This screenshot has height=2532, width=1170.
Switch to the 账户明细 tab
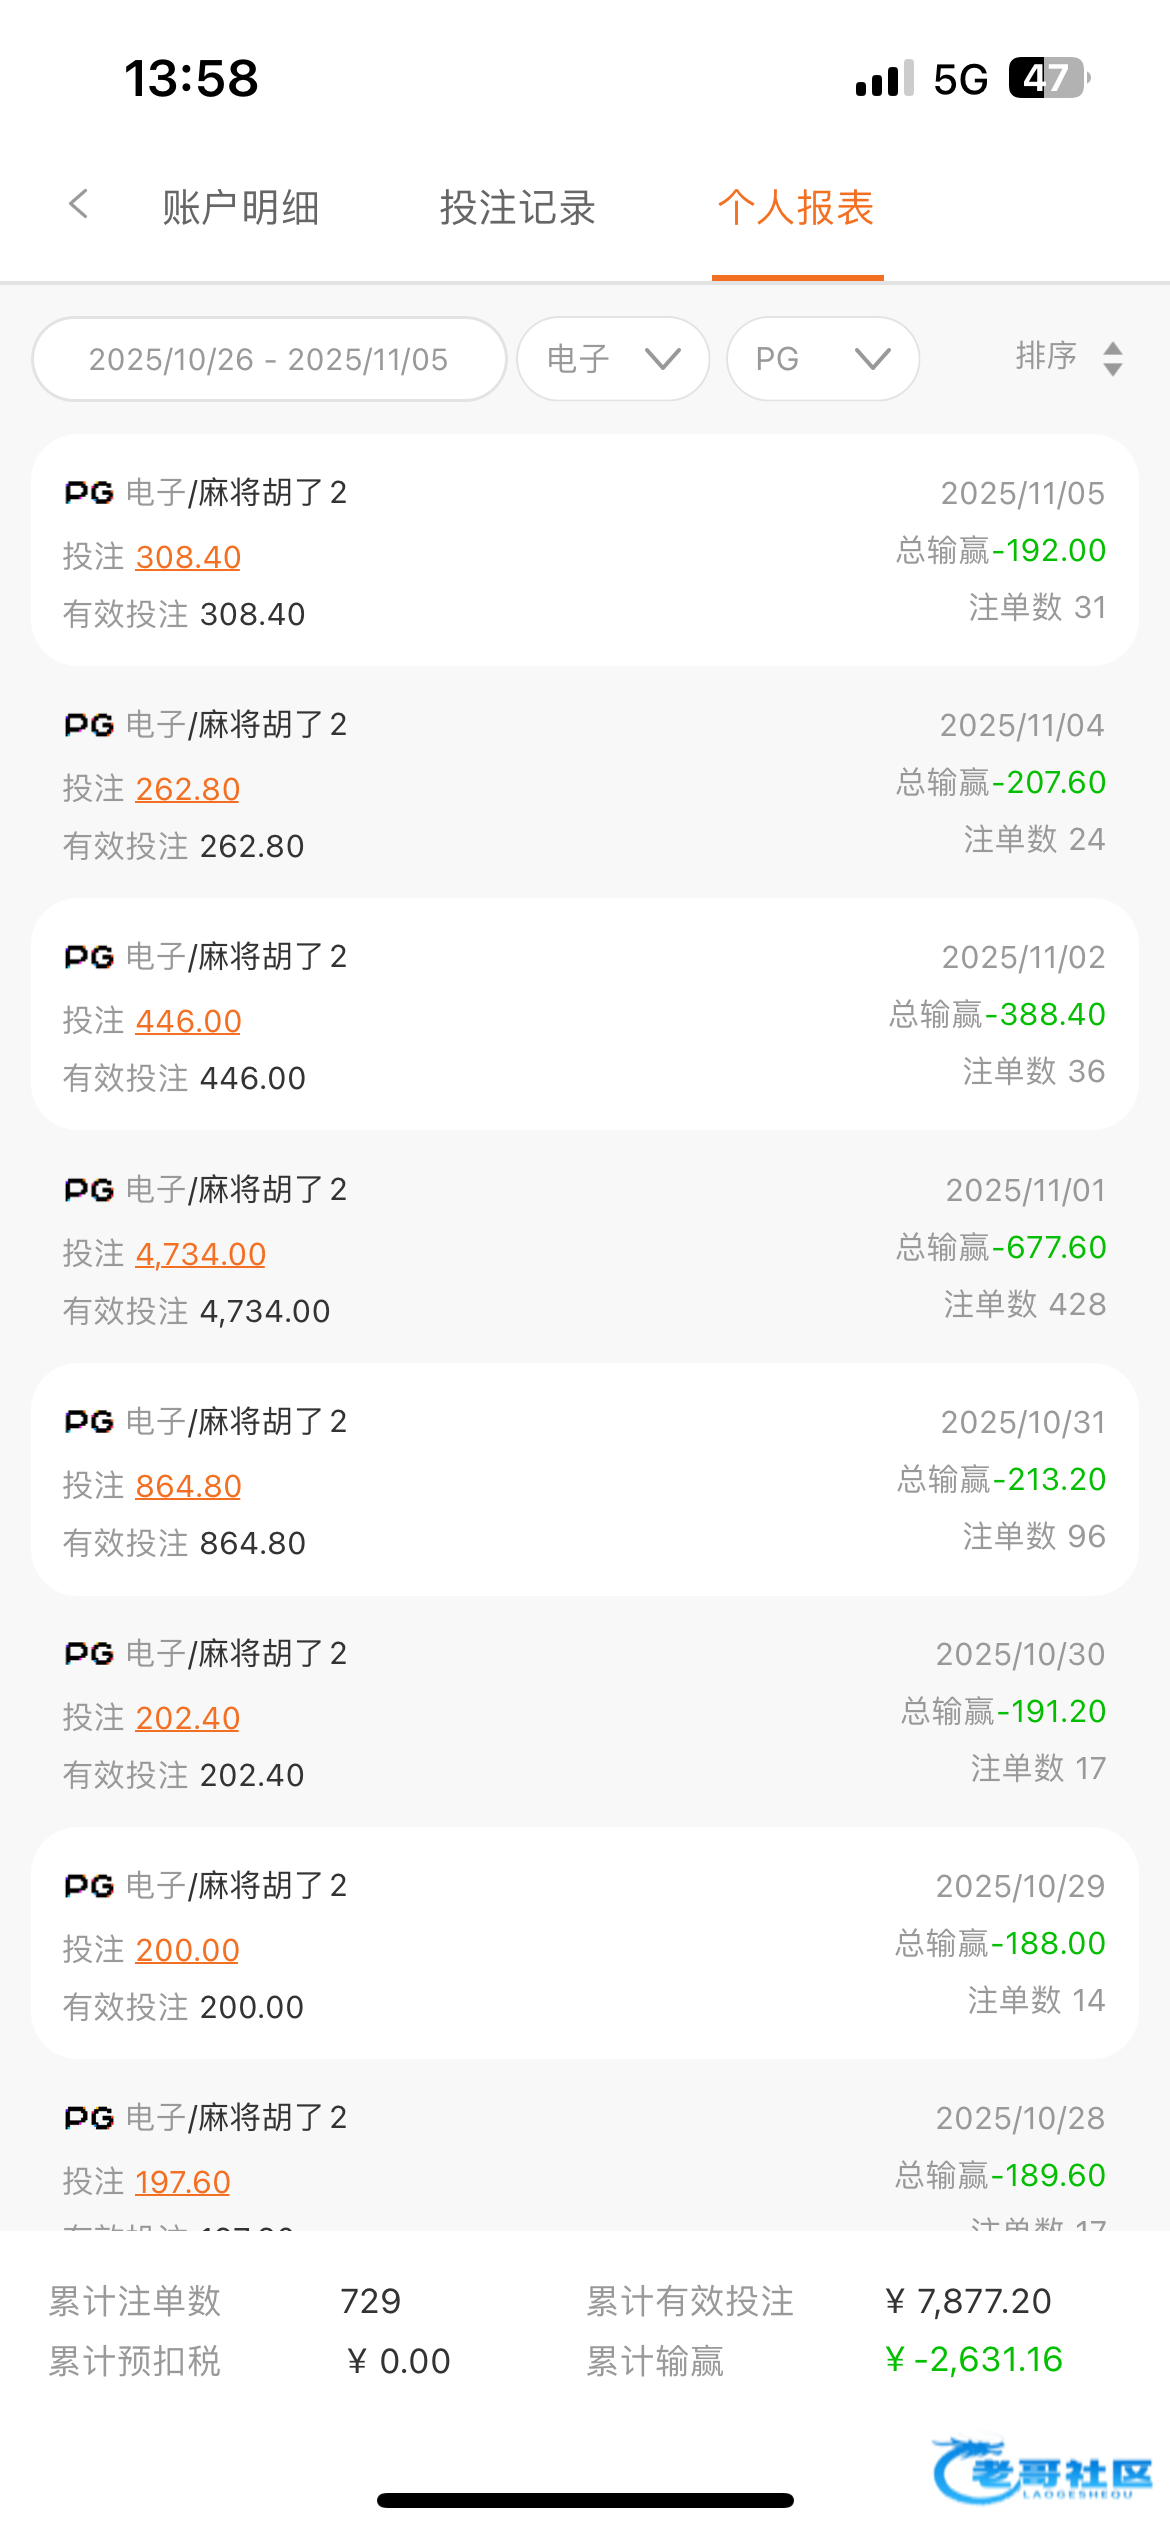[x=240, y=208]
